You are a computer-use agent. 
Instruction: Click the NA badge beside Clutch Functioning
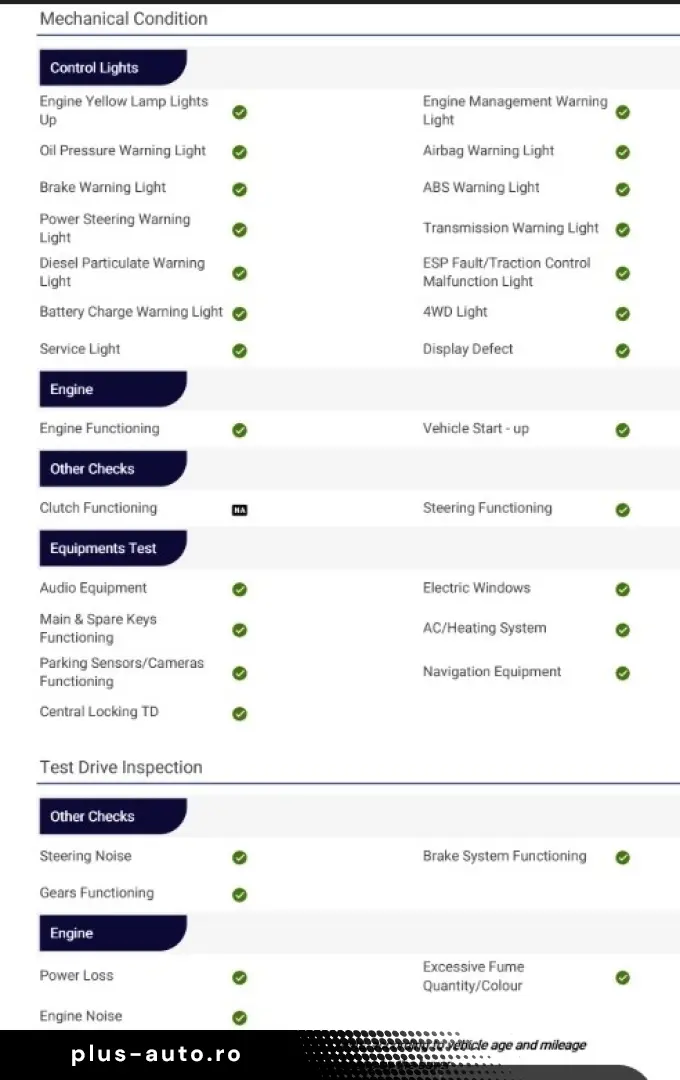(239, 510)
